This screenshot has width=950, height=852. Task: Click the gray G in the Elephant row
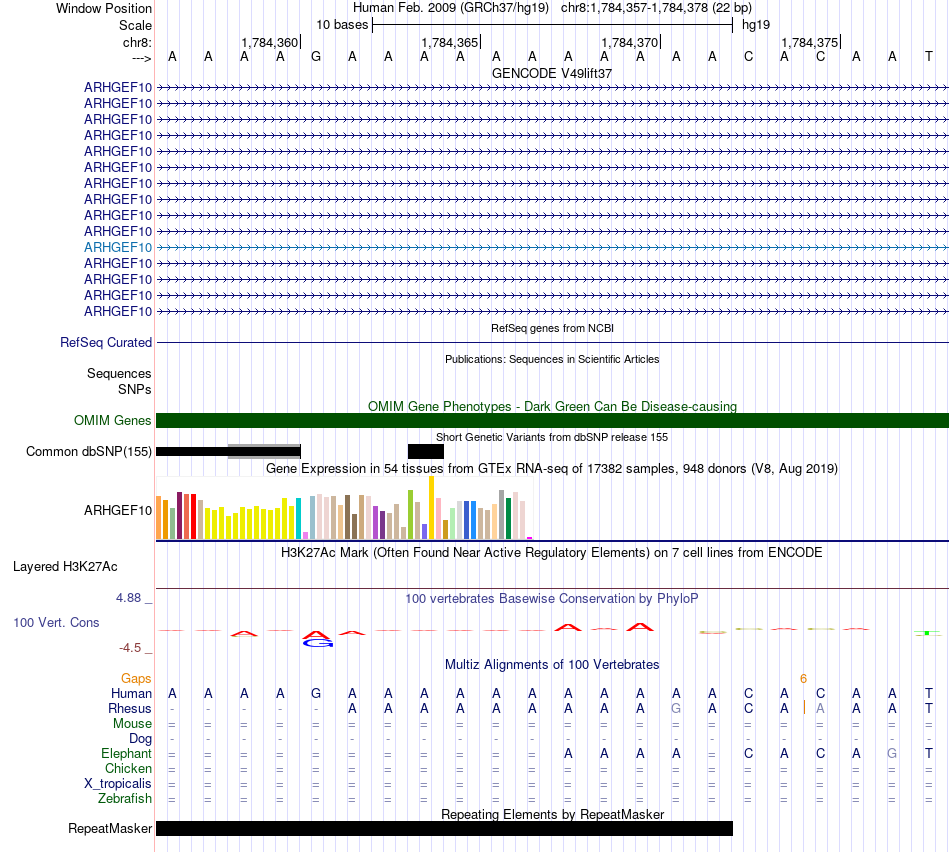(x=892, y=753)
